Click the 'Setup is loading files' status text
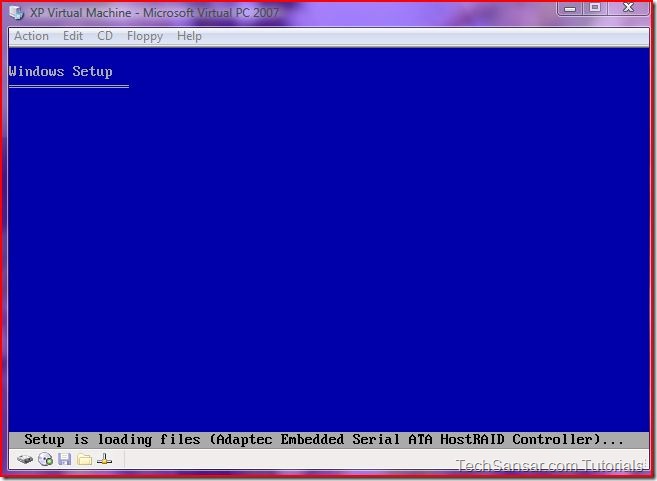 (323, 440)
